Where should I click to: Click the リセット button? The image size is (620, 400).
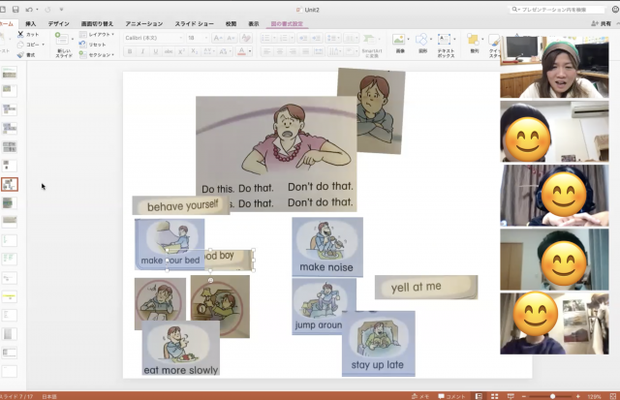click(x=93, y=45)
